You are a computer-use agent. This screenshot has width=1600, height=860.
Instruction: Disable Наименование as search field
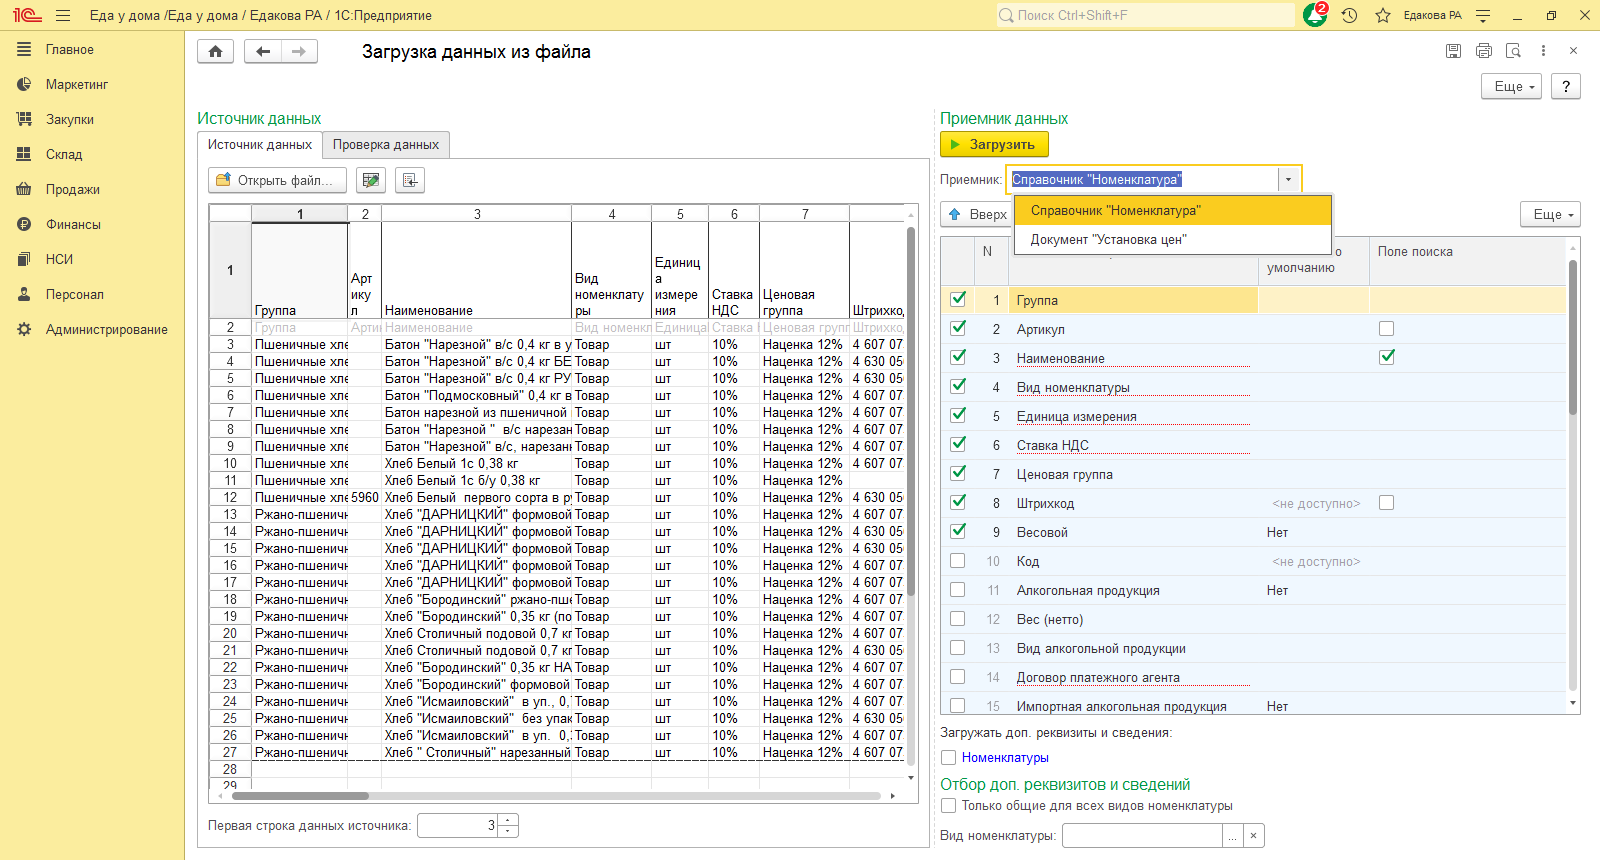[1386, 356]
